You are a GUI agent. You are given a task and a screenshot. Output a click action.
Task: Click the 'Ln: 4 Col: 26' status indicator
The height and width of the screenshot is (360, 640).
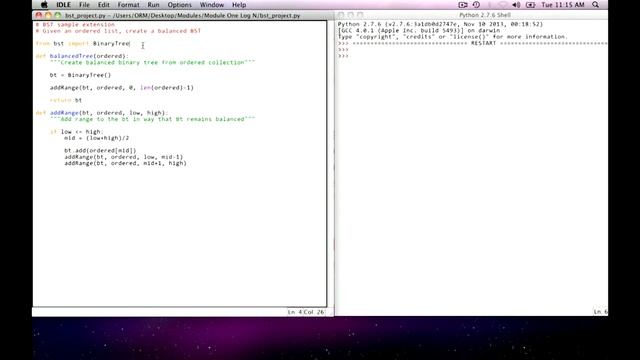click(x=306, y=312)
